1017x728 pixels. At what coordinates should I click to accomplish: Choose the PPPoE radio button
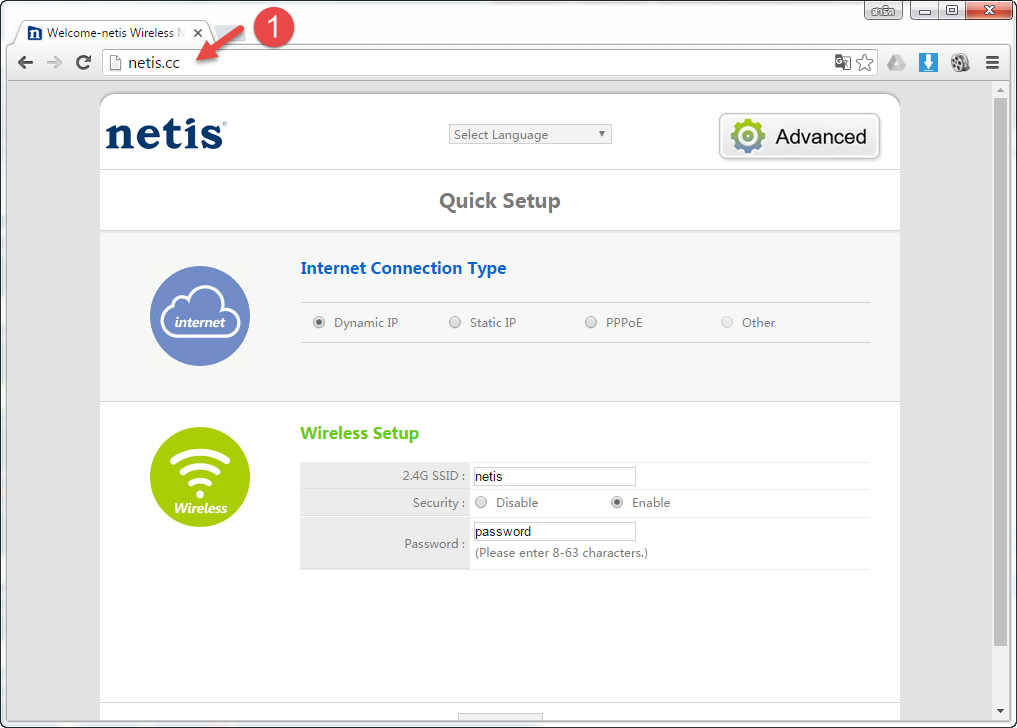591,322
